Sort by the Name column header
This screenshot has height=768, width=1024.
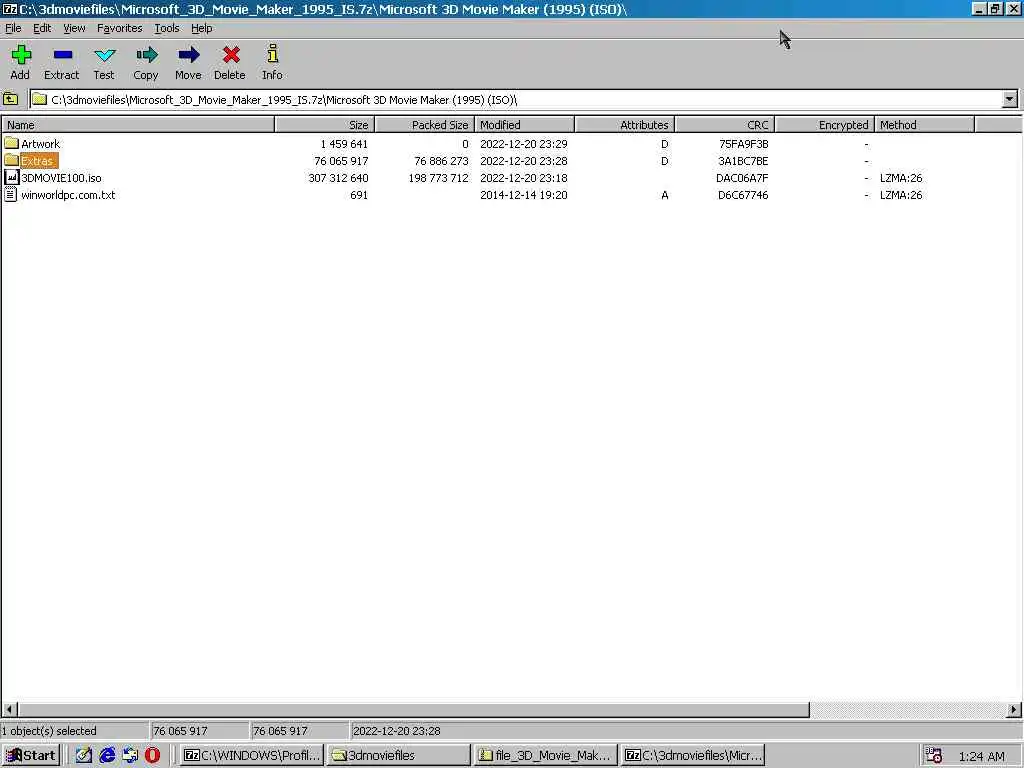coord(138,125)
